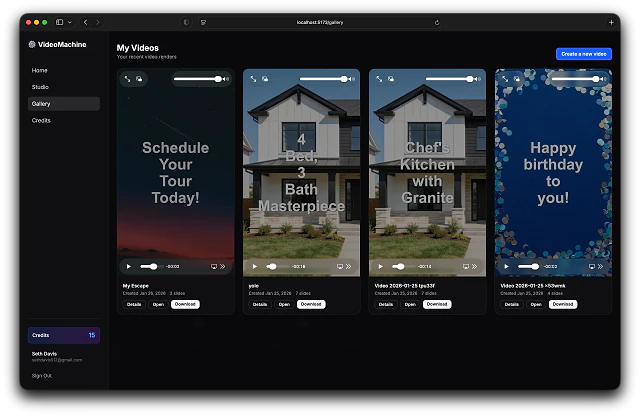Viewport: 640px width, 416px height.
Task: Click Create a new video button
Action: [x=584, y=53]
